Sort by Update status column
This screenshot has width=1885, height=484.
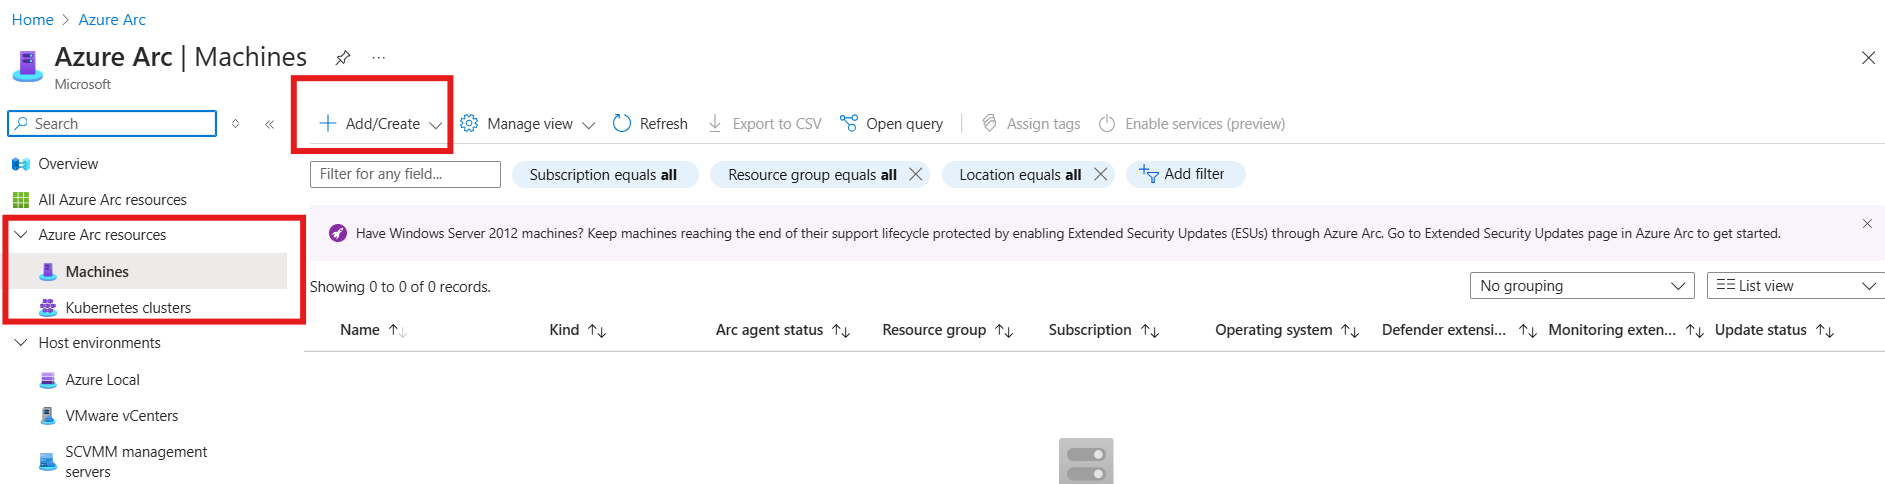tap(1774, 330)
